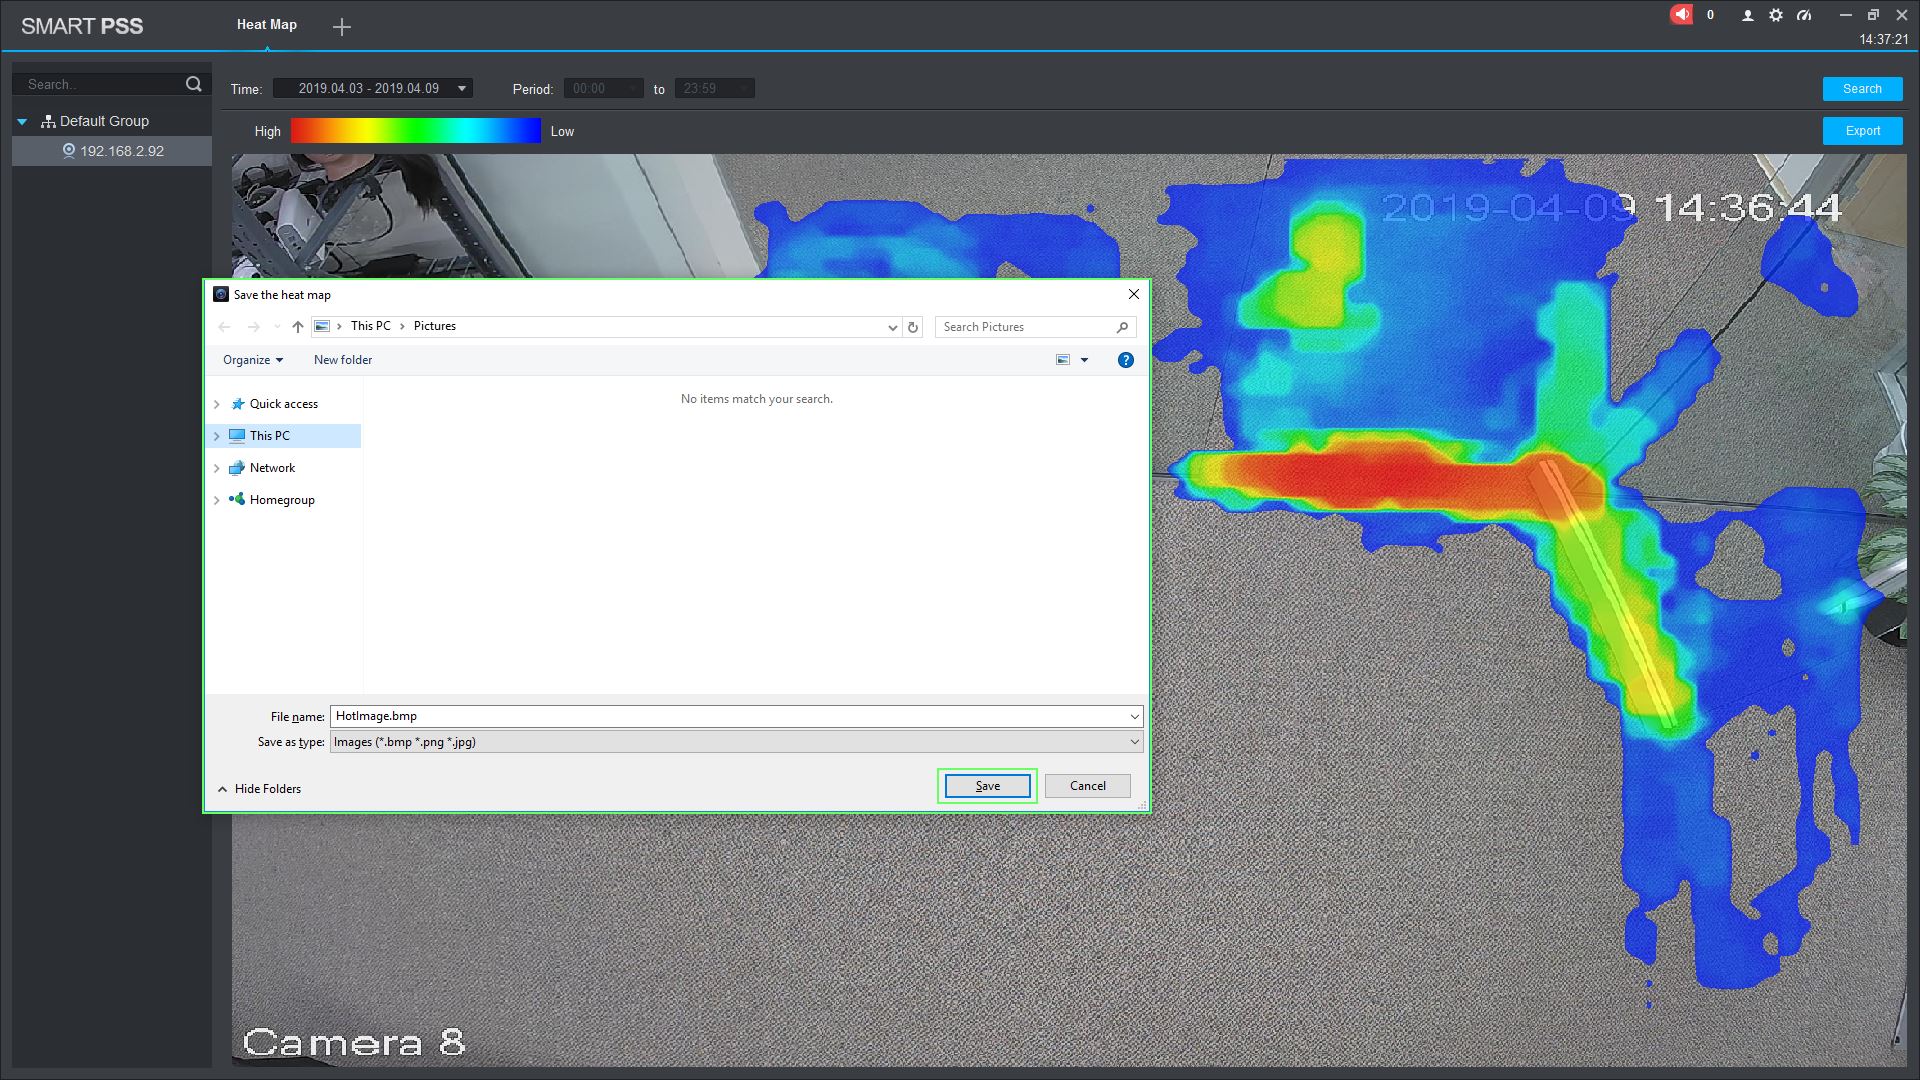
Task: Open the settings gear icon
Action: (x=1775, y=16)
